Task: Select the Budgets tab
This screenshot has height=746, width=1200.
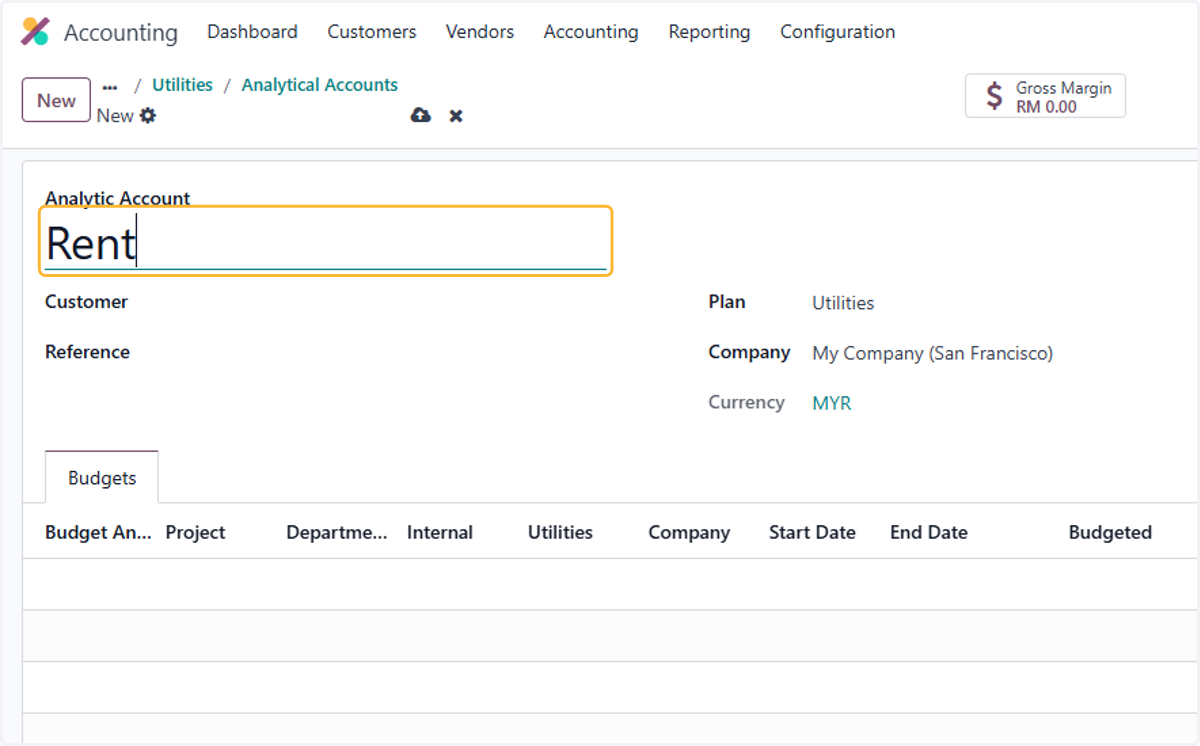Action: tap(102, 478)
